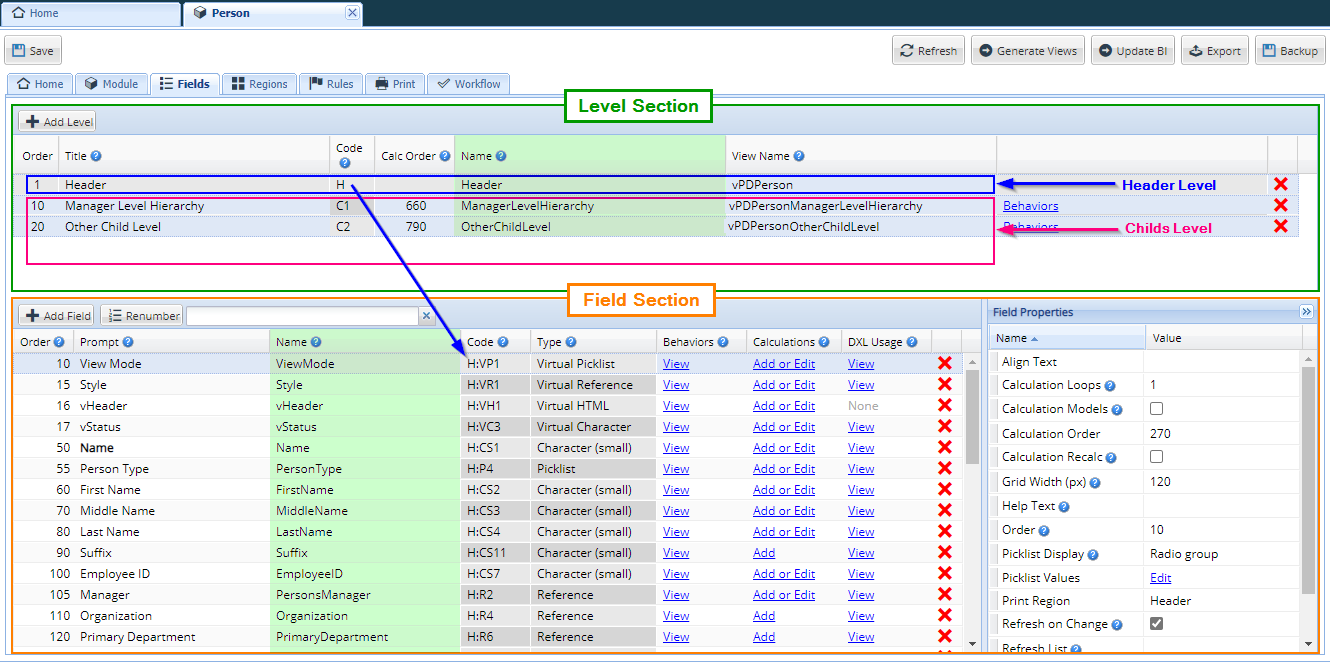Show help for Calc Order column
This screenshot has width=1330, height=662.
click(445, 156)
